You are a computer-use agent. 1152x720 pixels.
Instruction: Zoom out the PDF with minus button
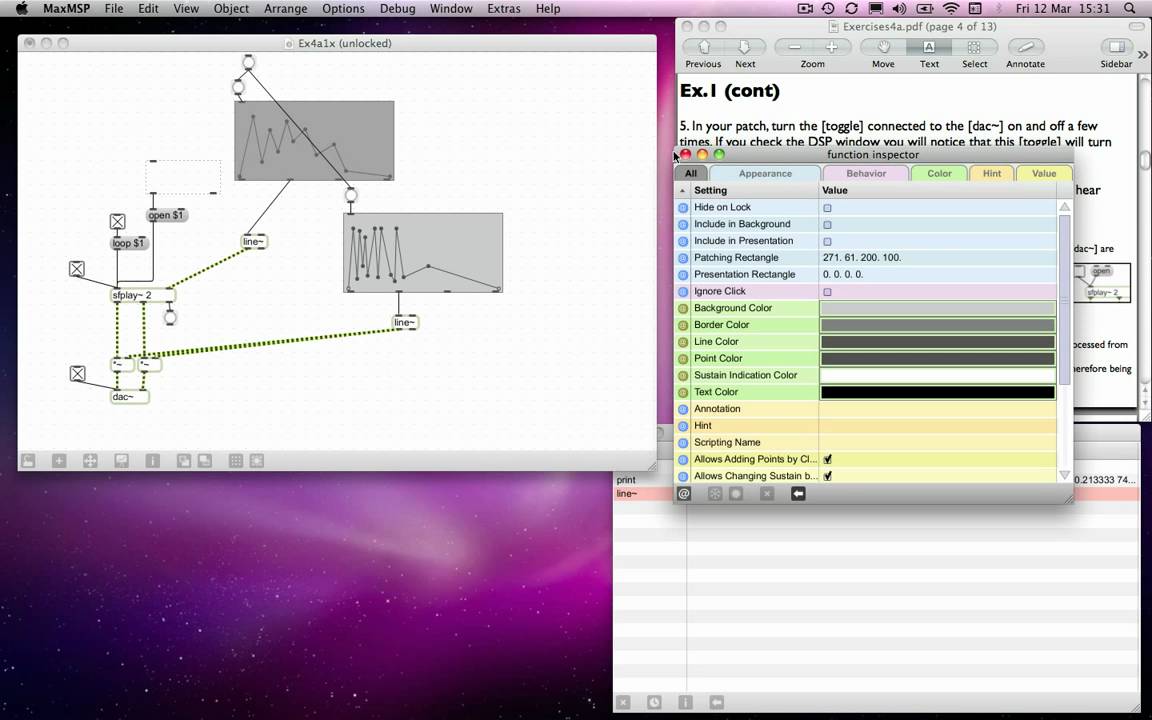click(x=794, y=47)
